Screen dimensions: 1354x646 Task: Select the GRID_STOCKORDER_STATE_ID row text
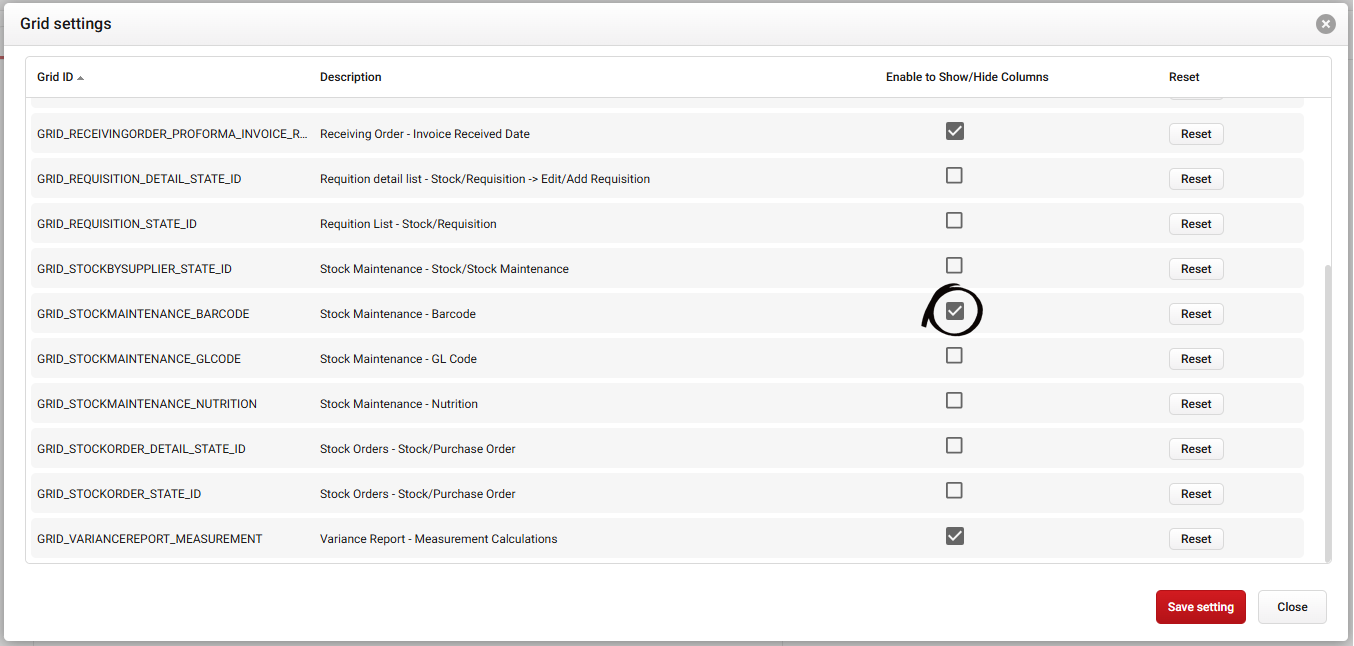(119, 494)
